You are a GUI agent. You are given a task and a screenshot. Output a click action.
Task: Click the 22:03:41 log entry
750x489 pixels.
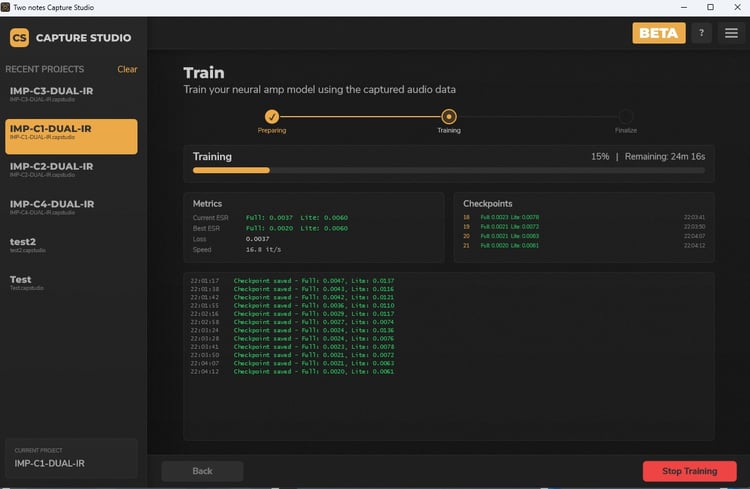(x=292, y=347)
